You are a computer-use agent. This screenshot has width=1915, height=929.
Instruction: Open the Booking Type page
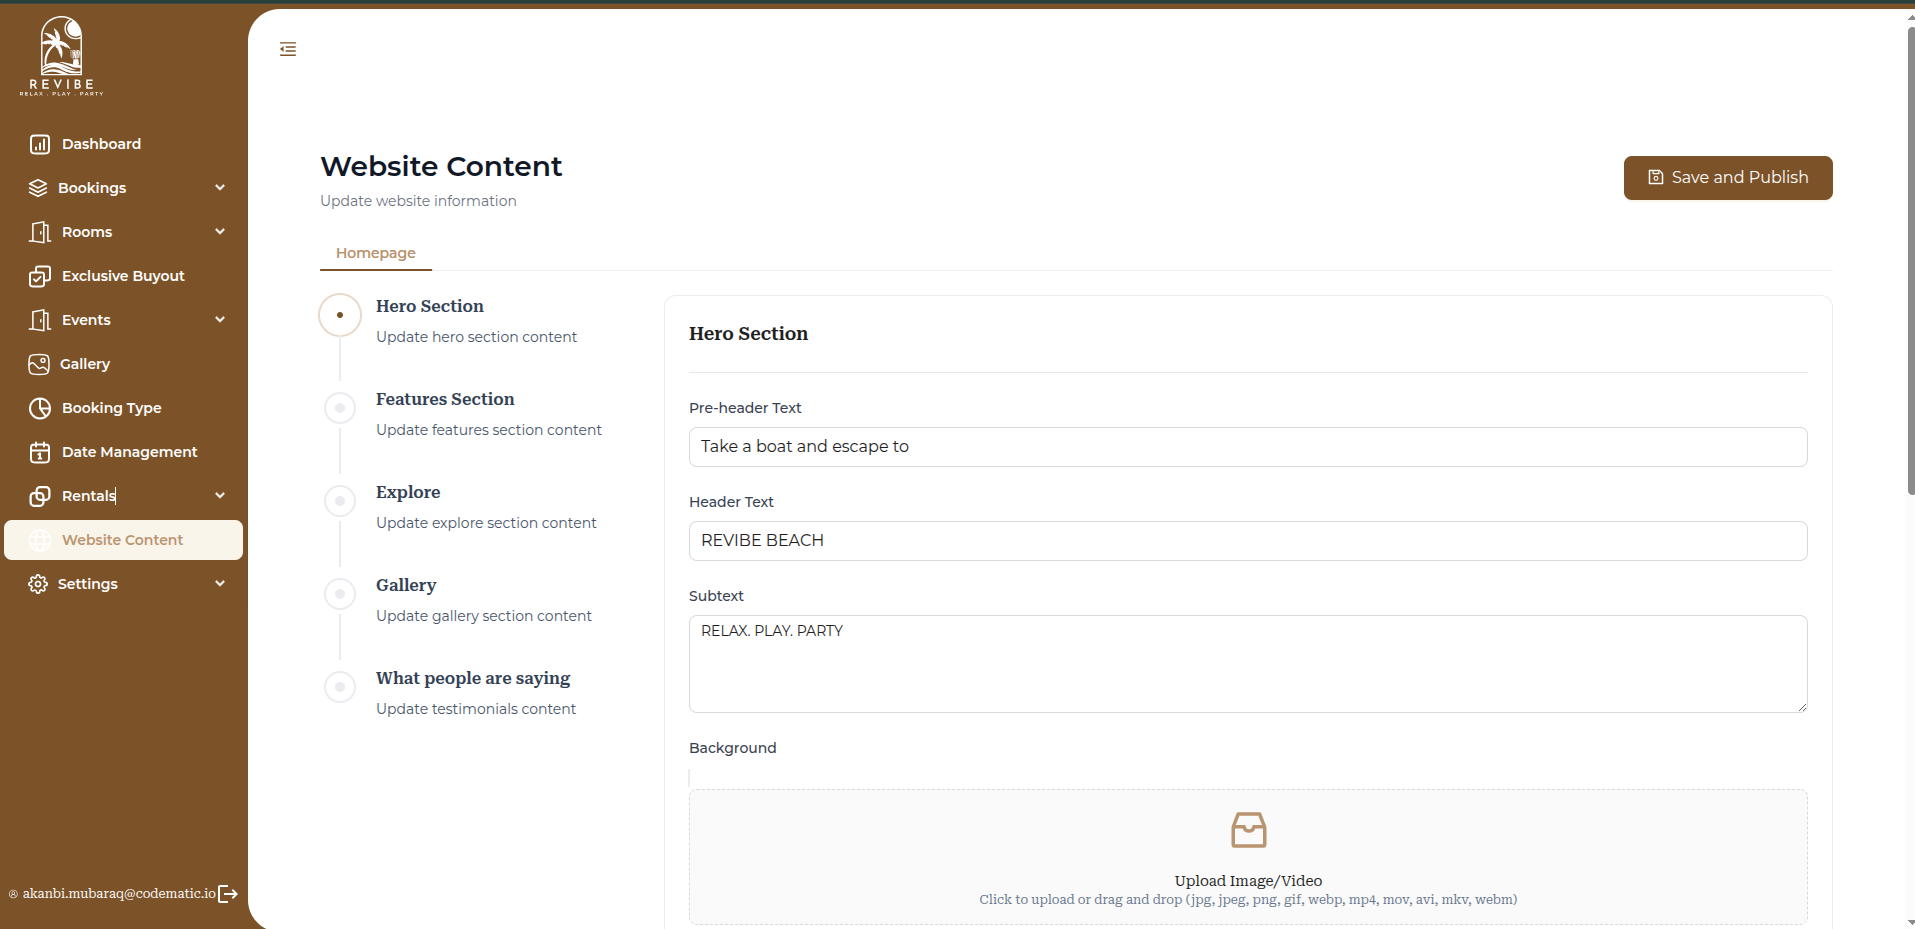tap(124, 408)
